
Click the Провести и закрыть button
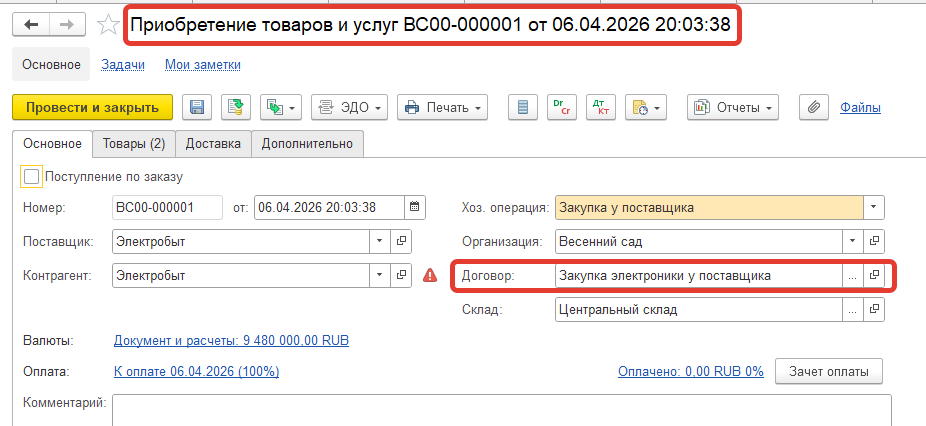click(x=92, y=107)
